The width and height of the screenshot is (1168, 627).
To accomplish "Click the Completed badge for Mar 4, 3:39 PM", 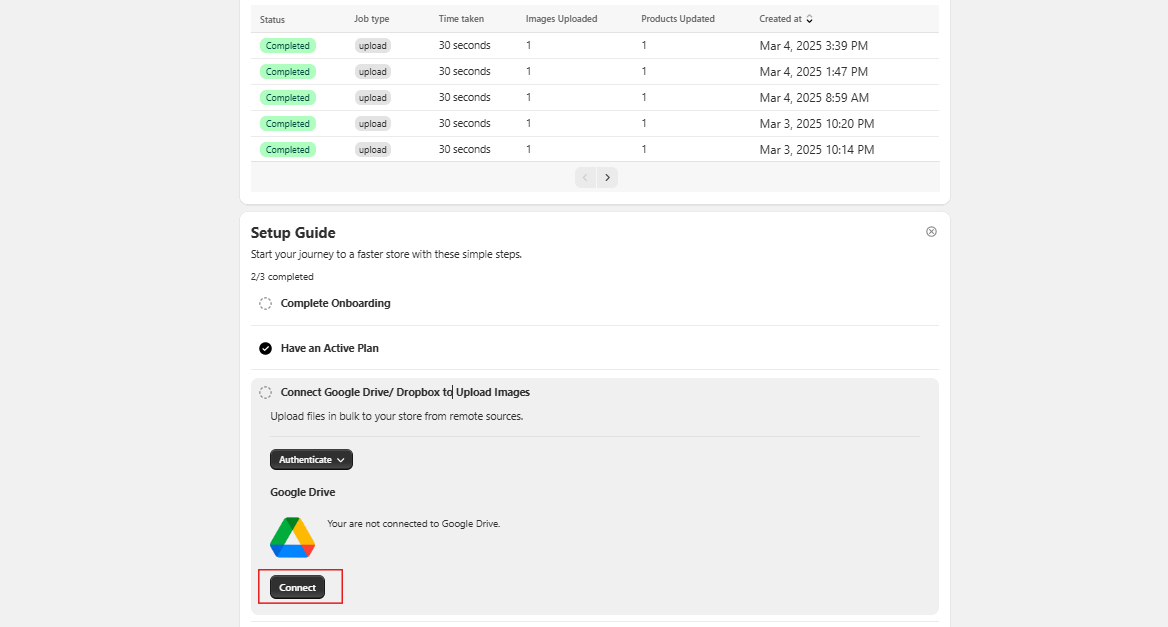I will pos(288,46).
